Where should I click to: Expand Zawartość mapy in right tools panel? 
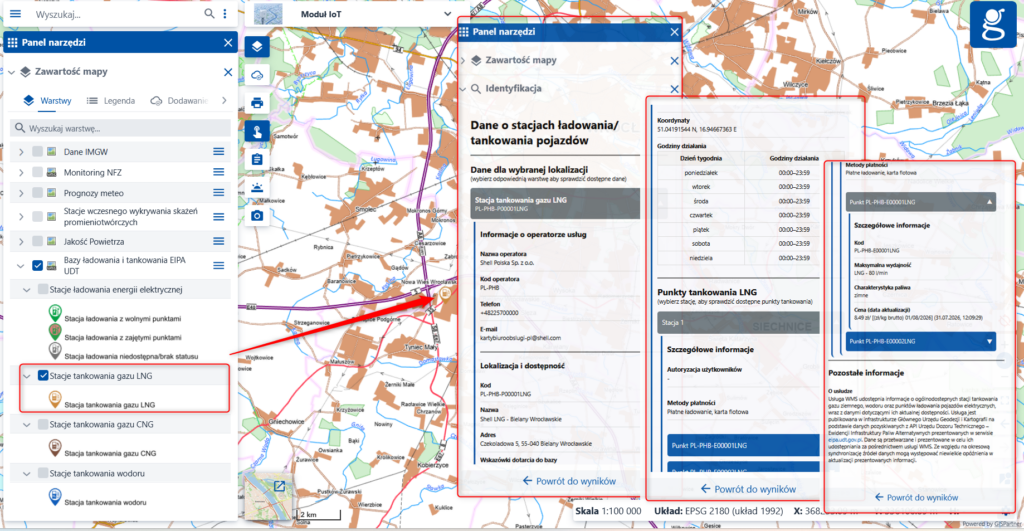click(463, 60)
